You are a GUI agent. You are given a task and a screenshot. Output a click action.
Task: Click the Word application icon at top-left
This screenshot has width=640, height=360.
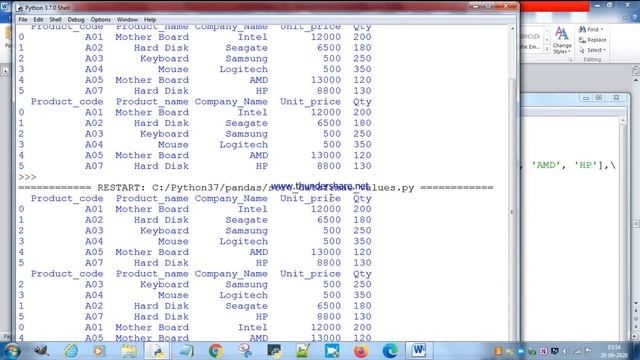coord(4,6)
